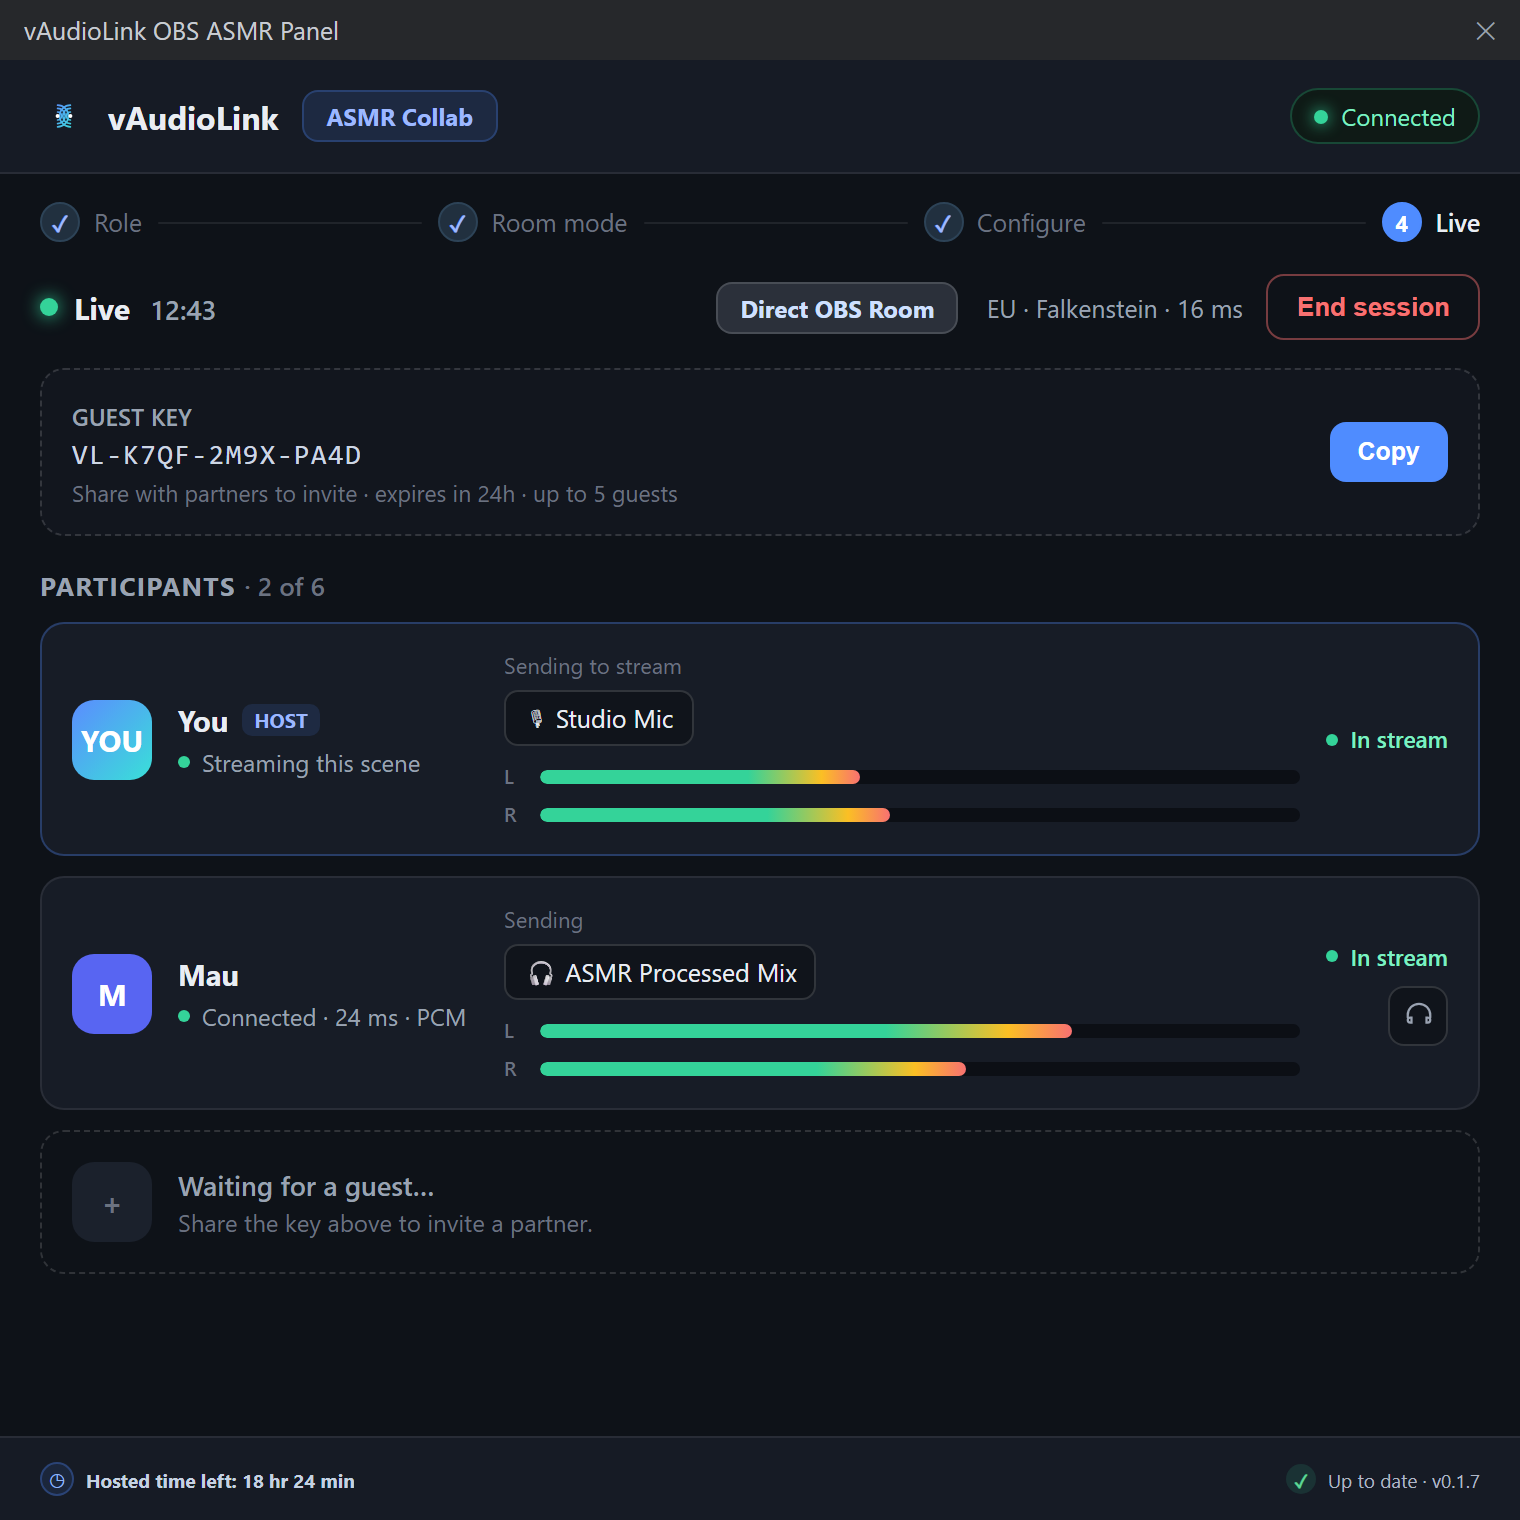Copy the guest key
Screen dimensions: 1520x1520
pyautogui.click(x=1388, y=452)
